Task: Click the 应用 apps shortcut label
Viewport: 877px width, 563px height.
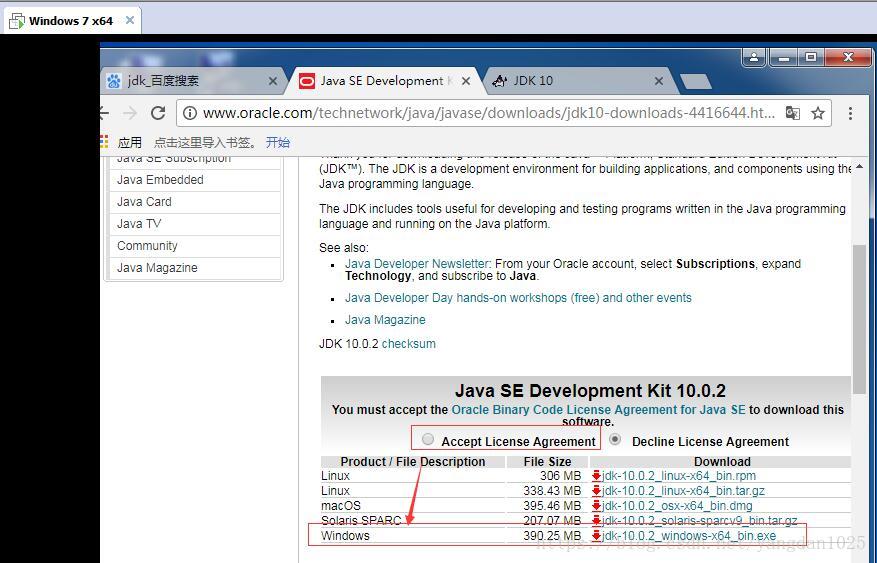Action: click(x=129, y=143)
